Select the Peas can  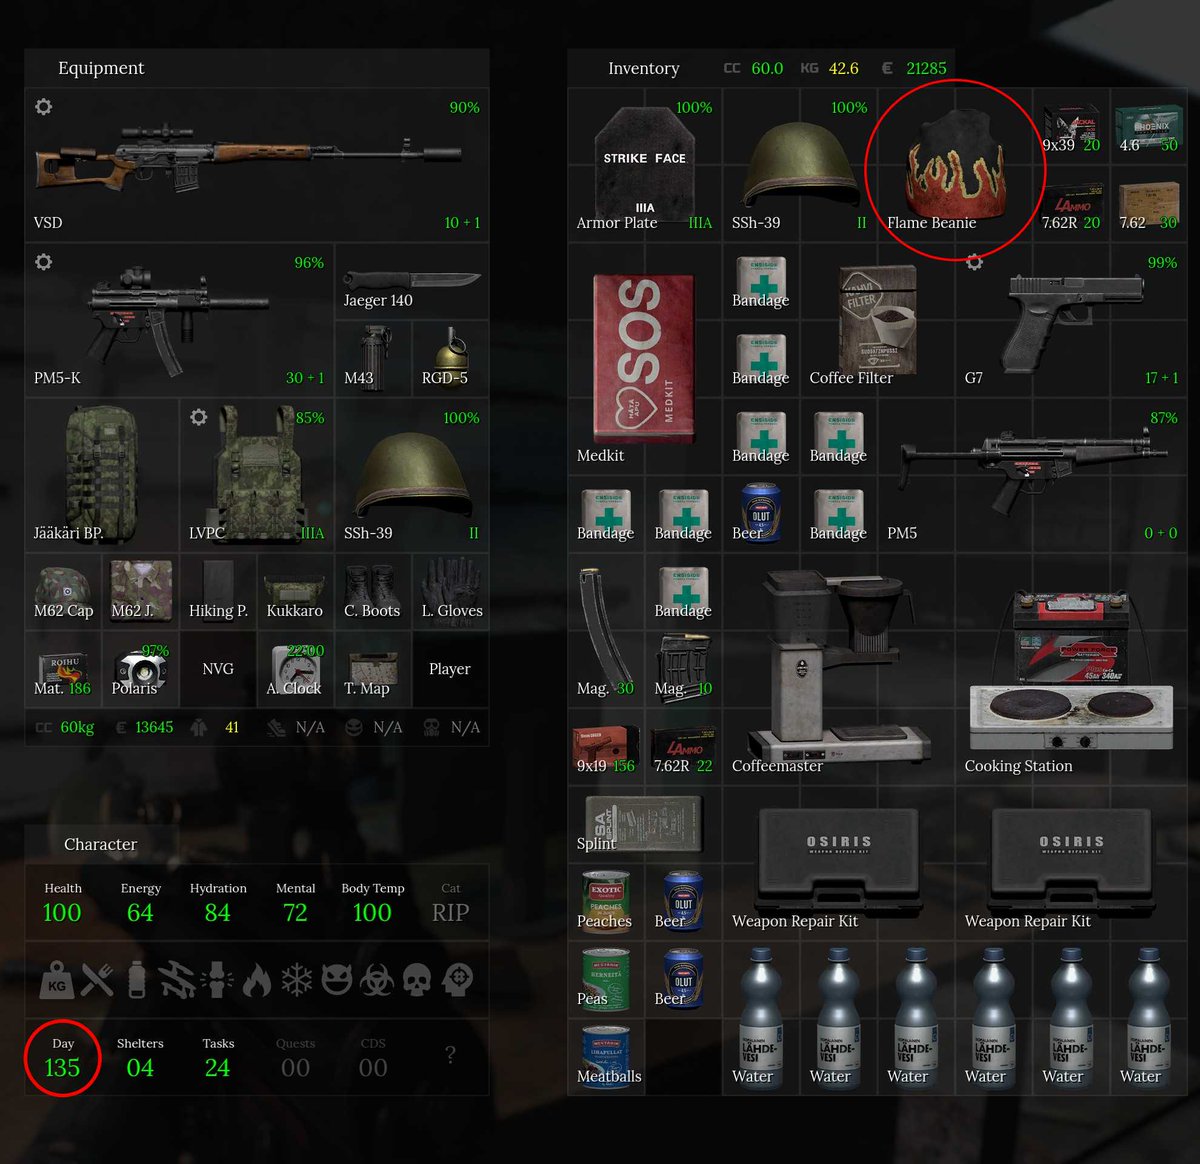606,979
